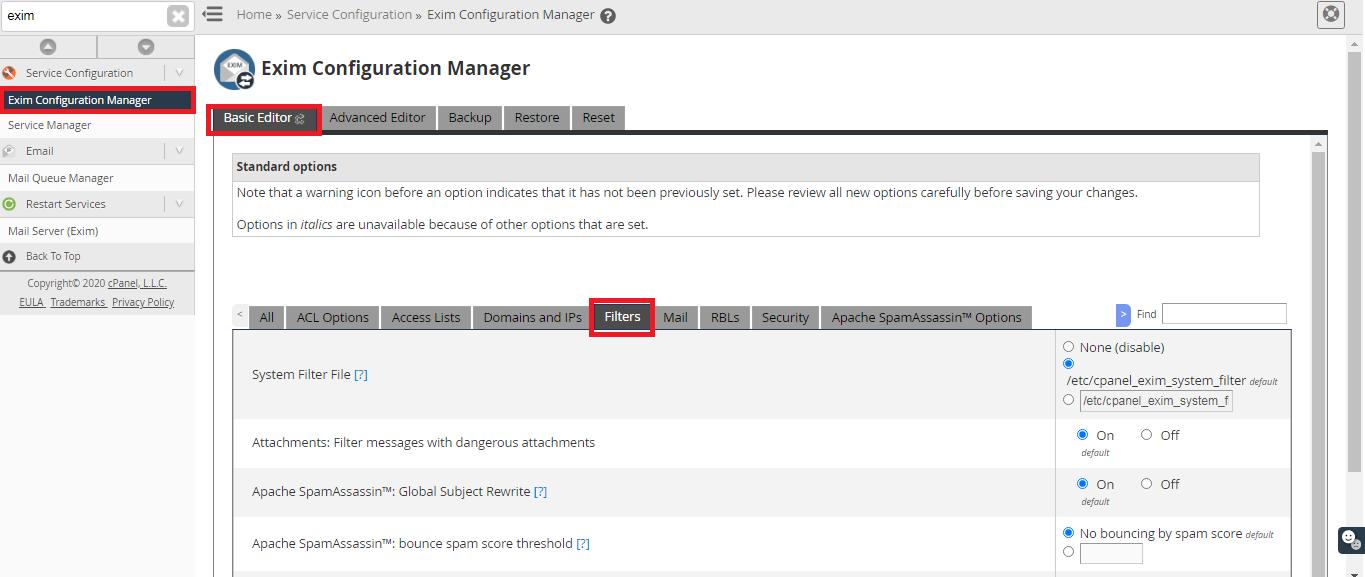Open the Apache SpamAssassin Options tab

pos(927,317)
